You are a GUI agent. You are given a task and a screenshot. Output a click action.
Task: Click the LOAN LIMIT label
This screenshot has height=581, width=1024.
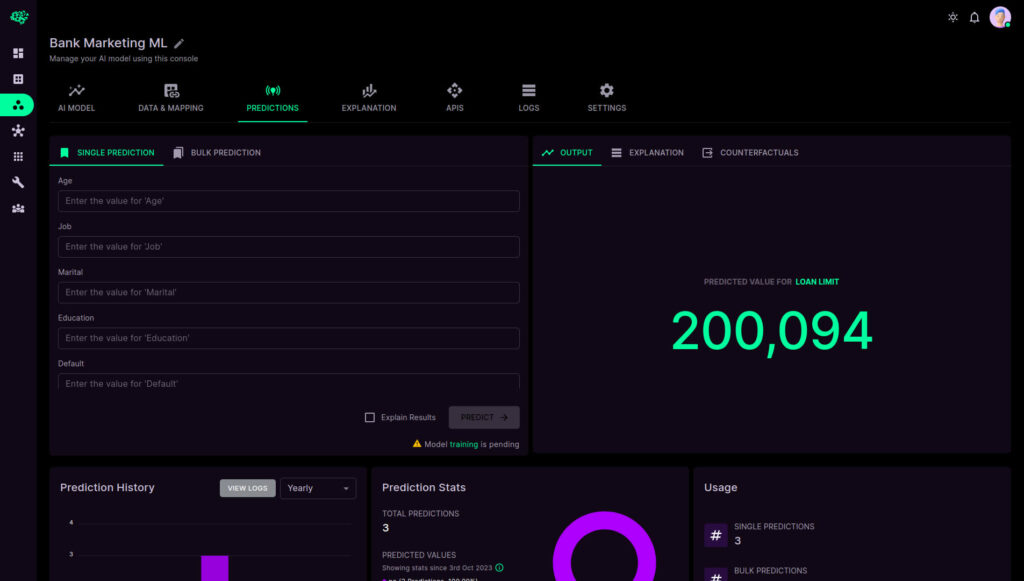817,282
